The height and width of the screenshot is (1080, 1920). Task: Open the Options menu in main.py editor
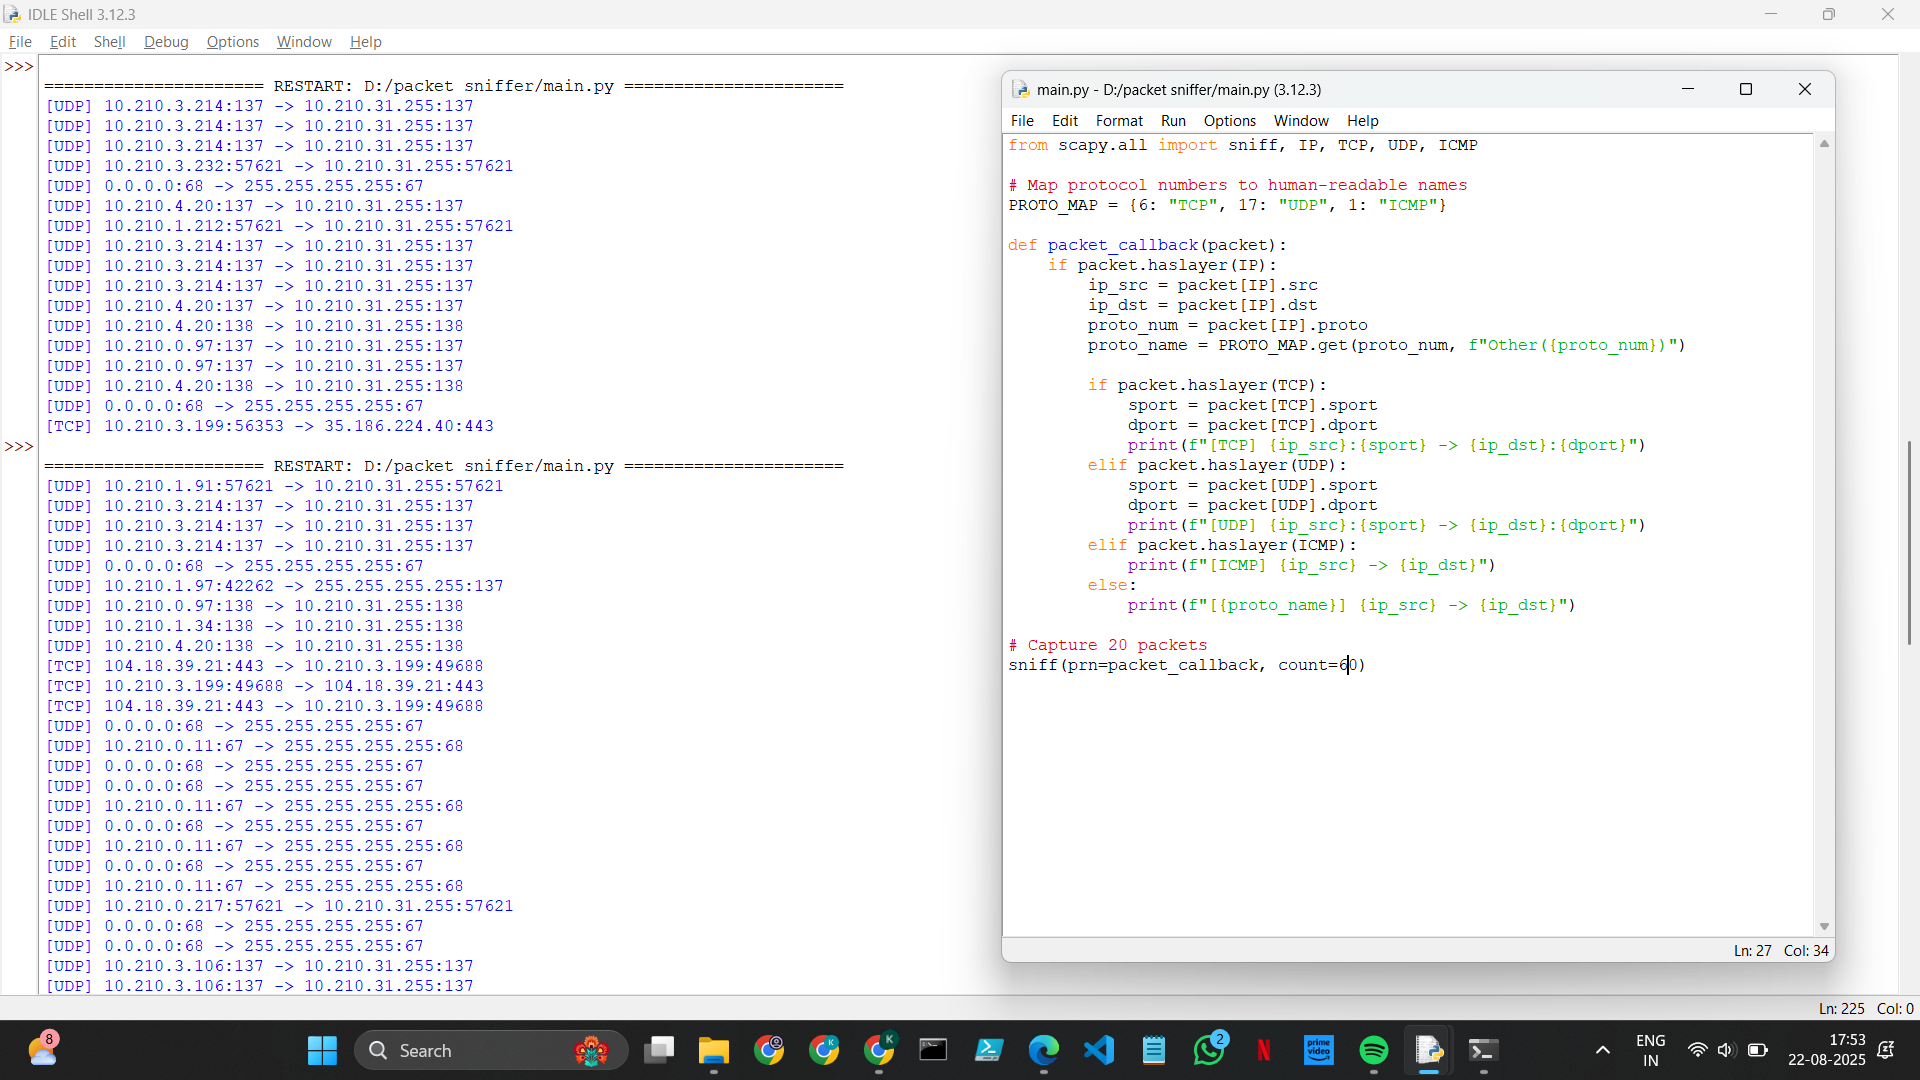point(1230,120)
